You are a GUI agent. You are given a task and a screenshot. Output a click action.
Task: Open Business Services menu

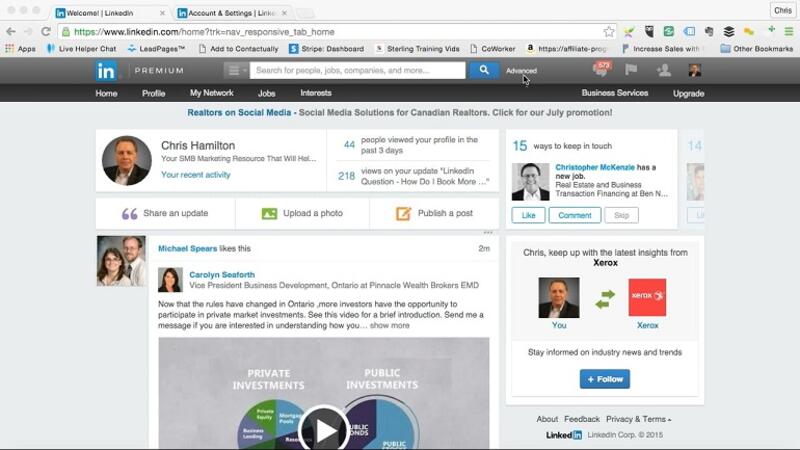(615, 93)
